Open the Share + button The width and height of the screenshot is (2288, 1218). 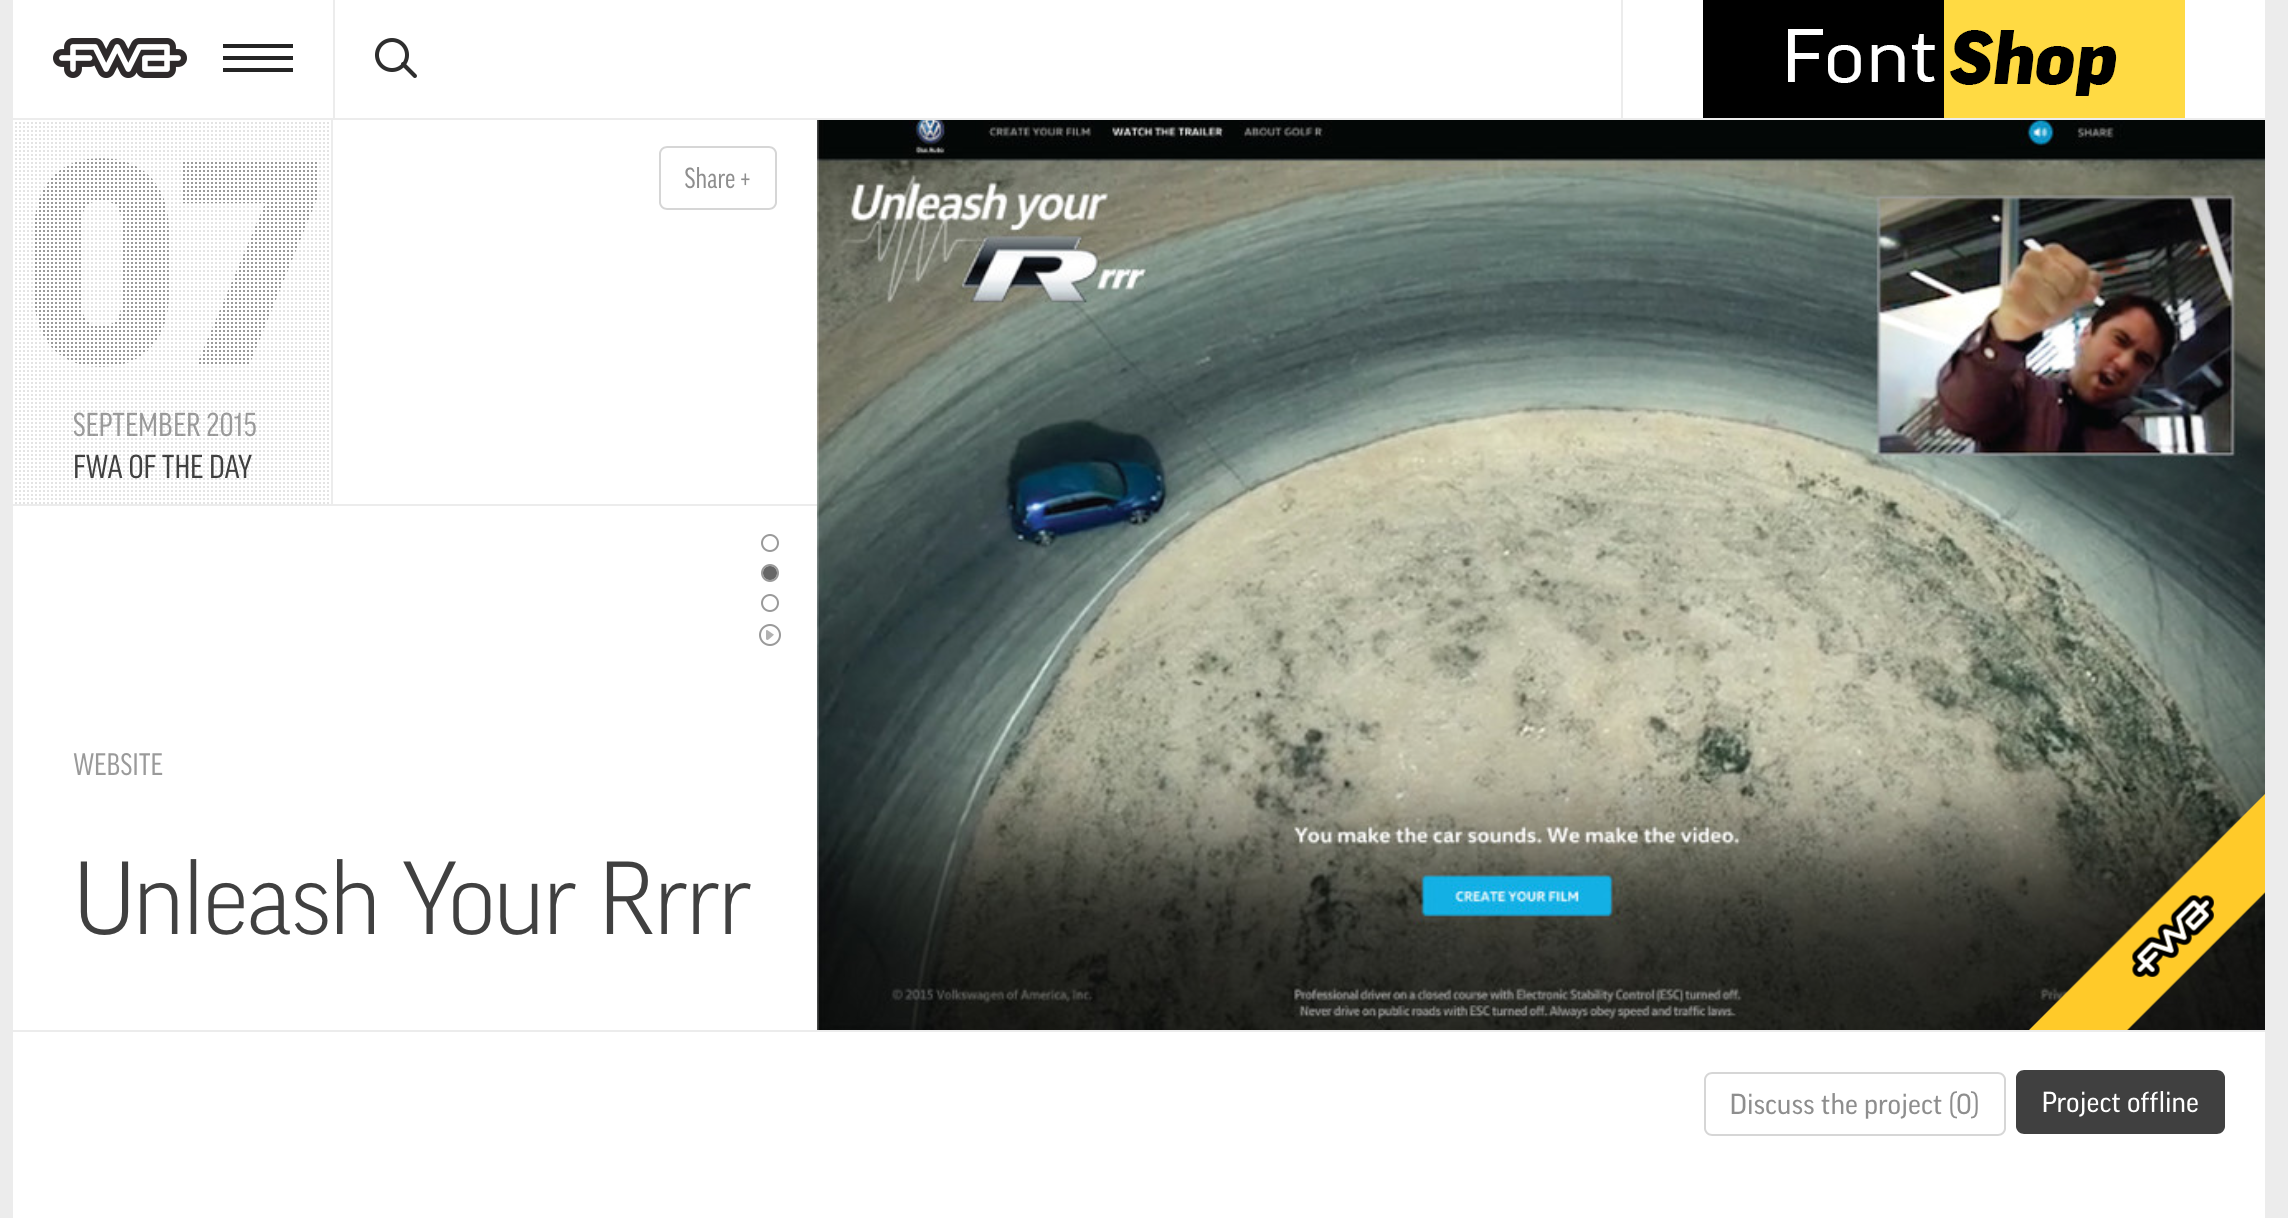click(x=718, y=178)
